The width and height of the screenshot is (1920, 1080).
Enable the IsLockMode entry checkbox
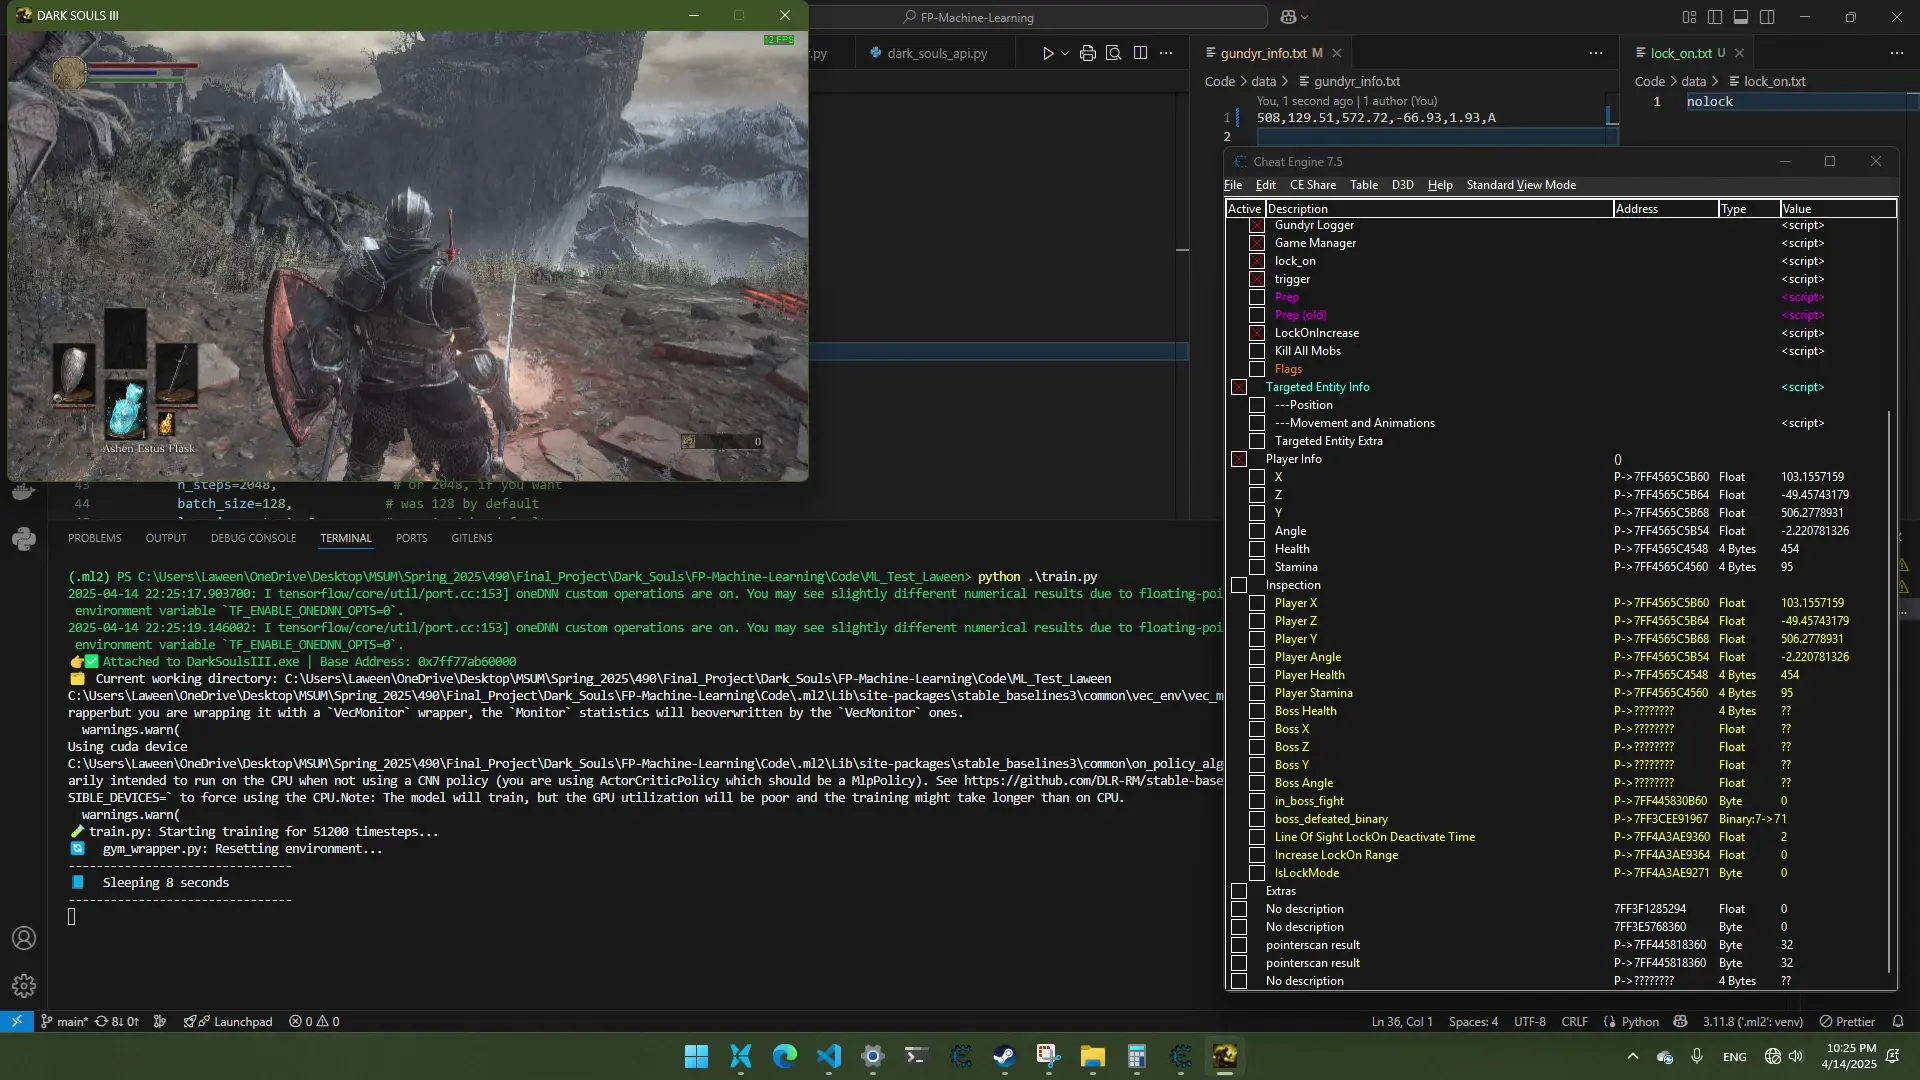coord(1257,873)
